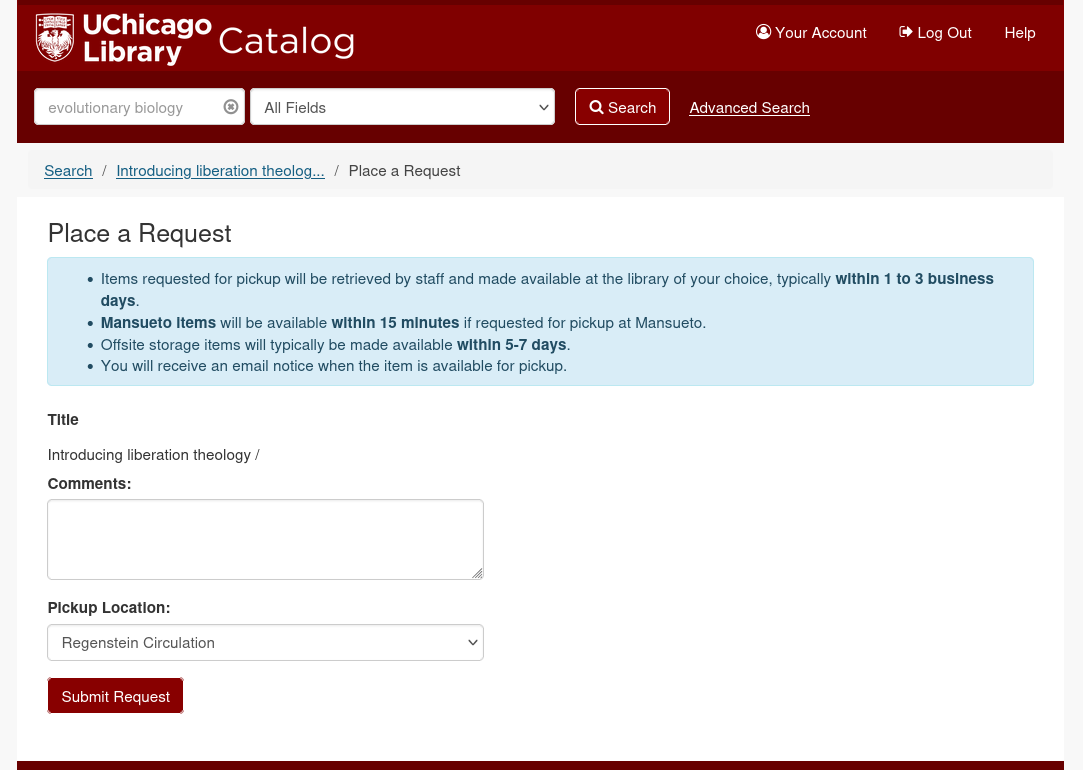Open Introducing liberation theolog... record page

[220, 170]
